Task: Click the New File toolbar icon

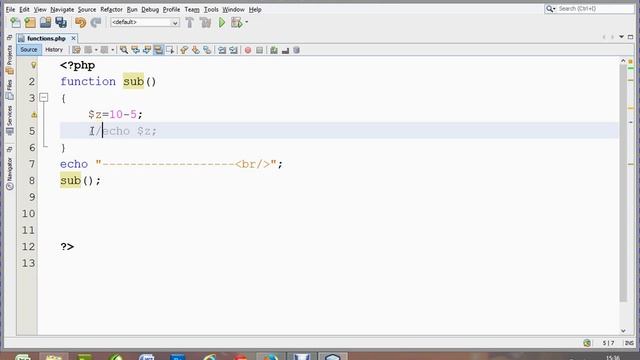Action: [15, 22]
